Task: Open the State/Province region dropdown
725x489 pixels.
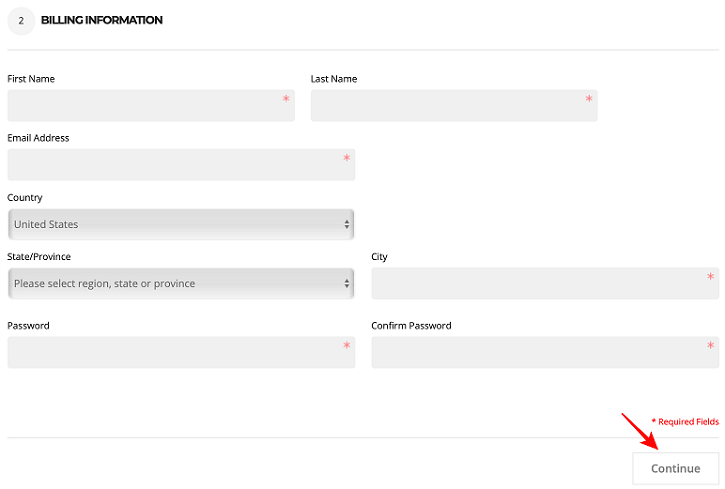Action: pos(181,283)
